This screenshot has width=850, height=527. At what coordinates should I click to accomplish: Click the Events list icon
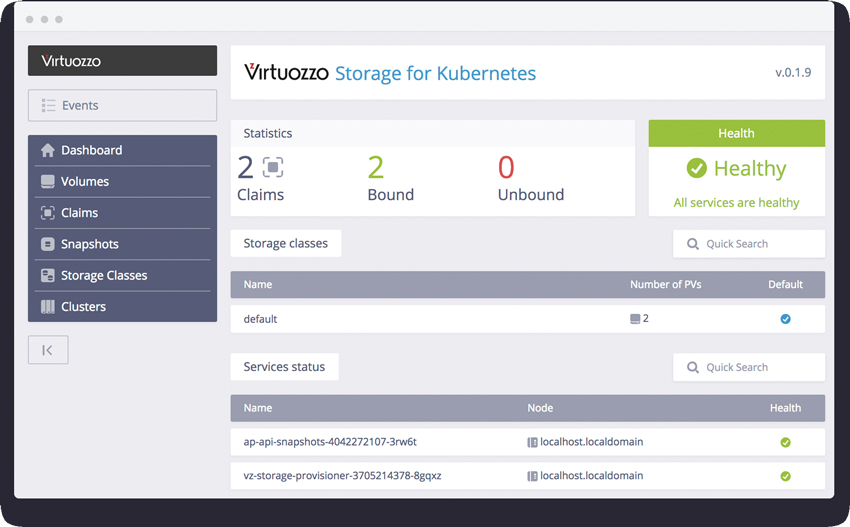49,105
